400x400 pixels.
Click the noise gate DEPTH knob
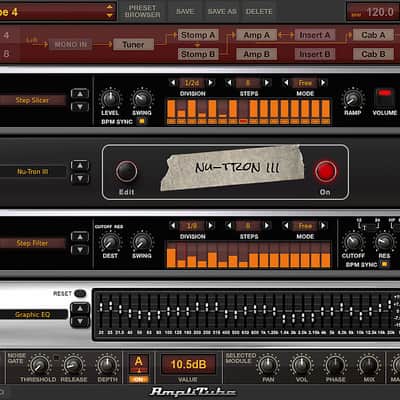(107, 366)
